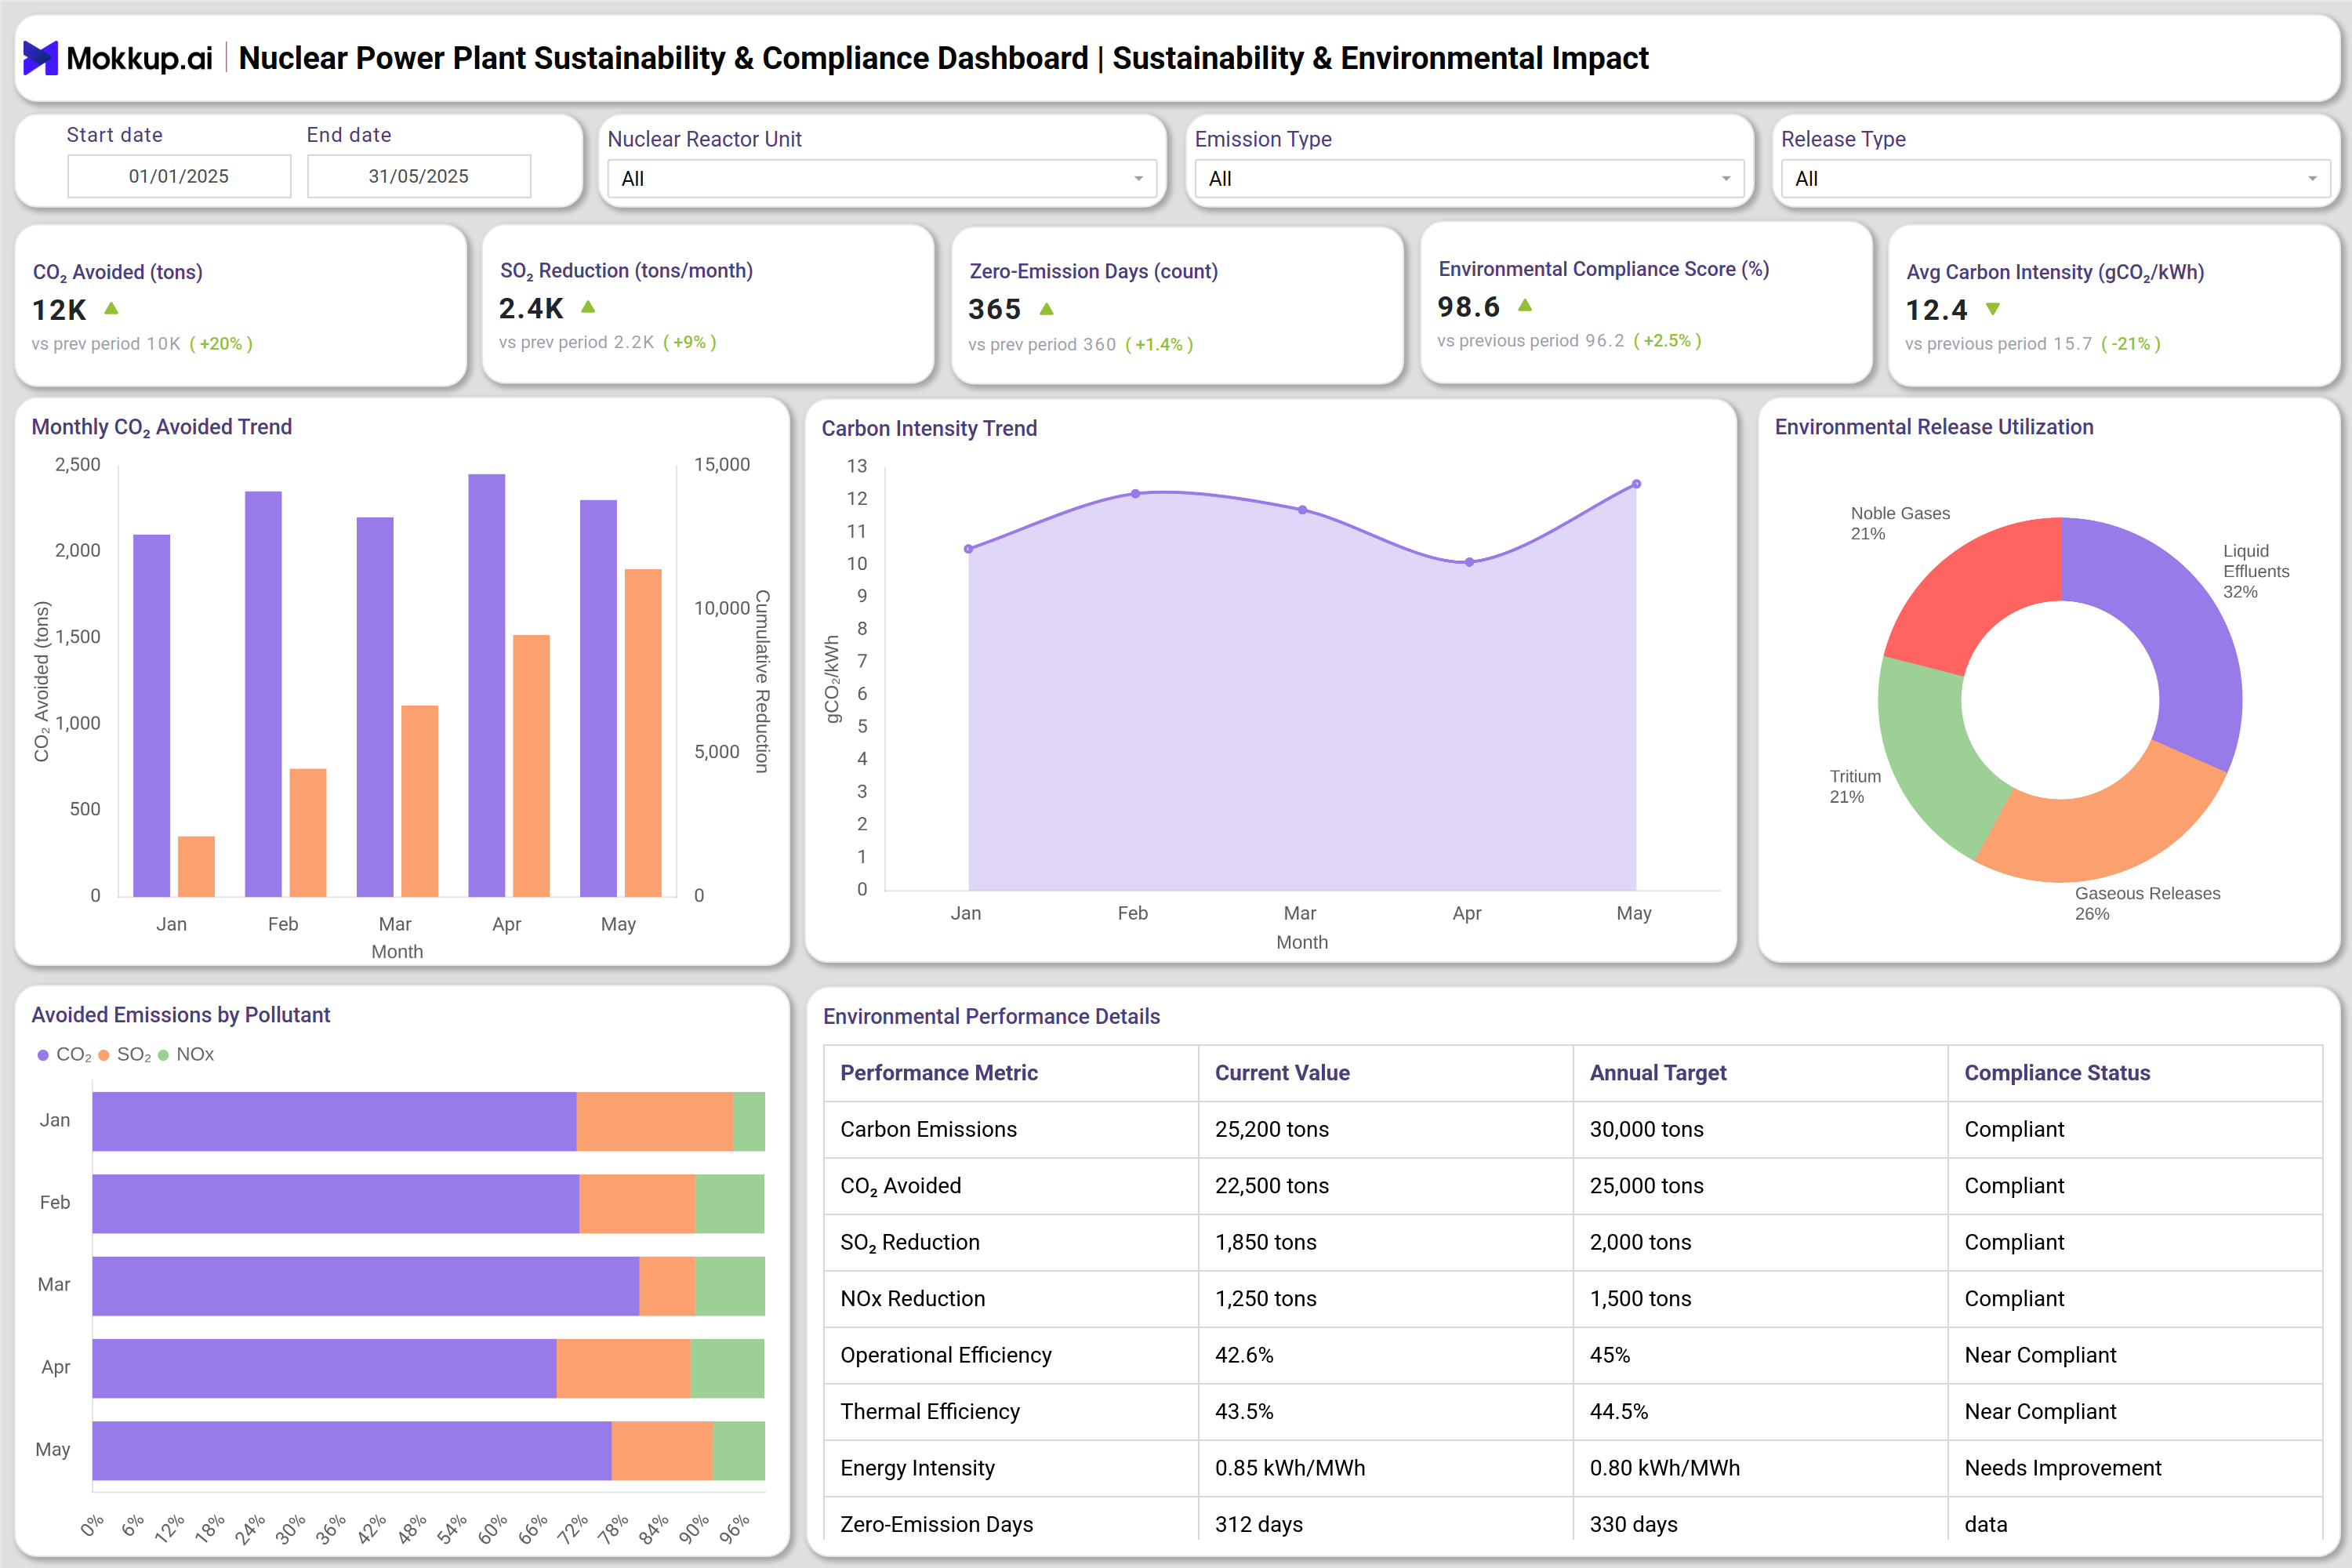Click the Tritium green donut slice
This screenshot has height=1568, width=2352.
(x=1925, y=755)
